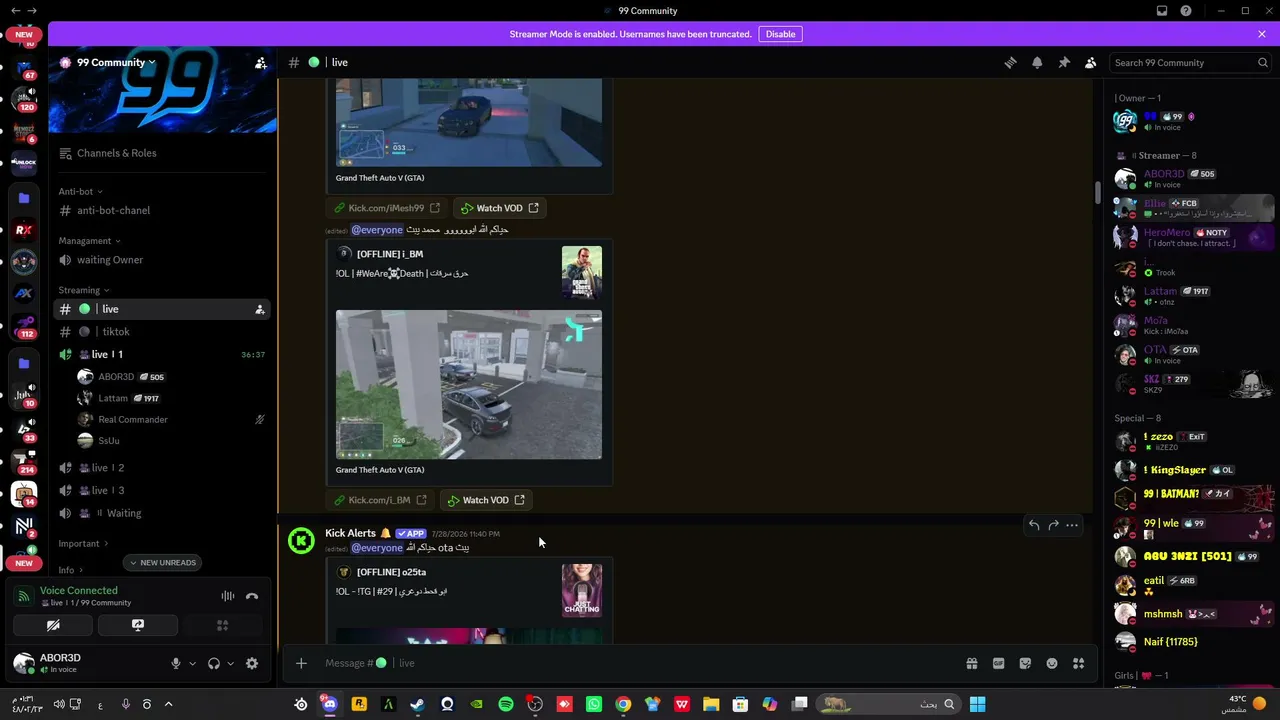
Task: Collapse the Important category
Action: 84,543
